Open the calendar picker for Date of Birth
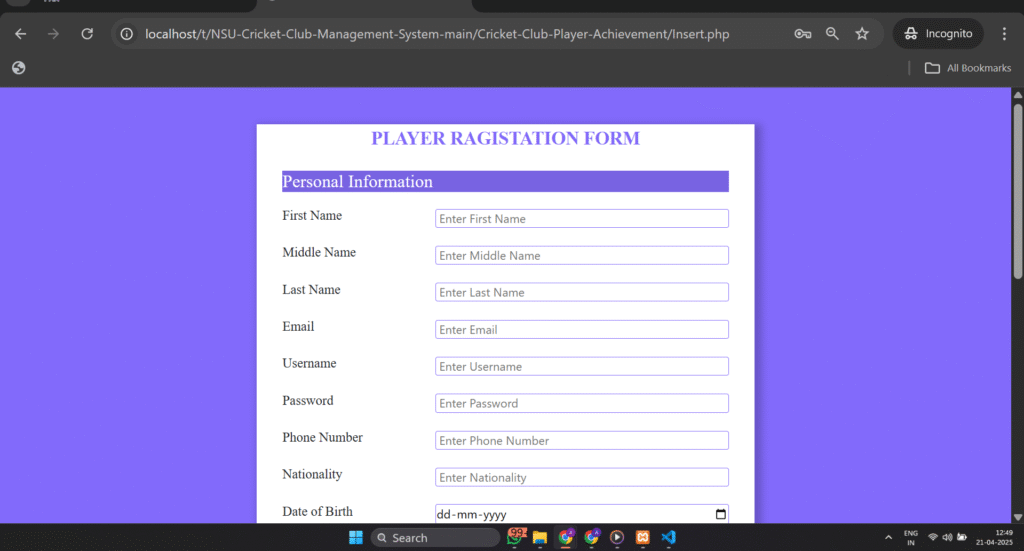The width and height of the screenshot is (1024, 551). (720, 514)
